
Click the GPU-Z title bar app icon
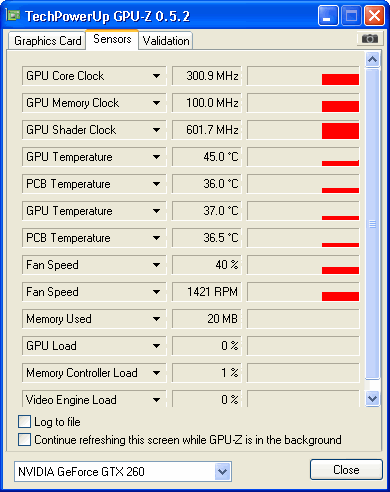(x=13, y=15)
